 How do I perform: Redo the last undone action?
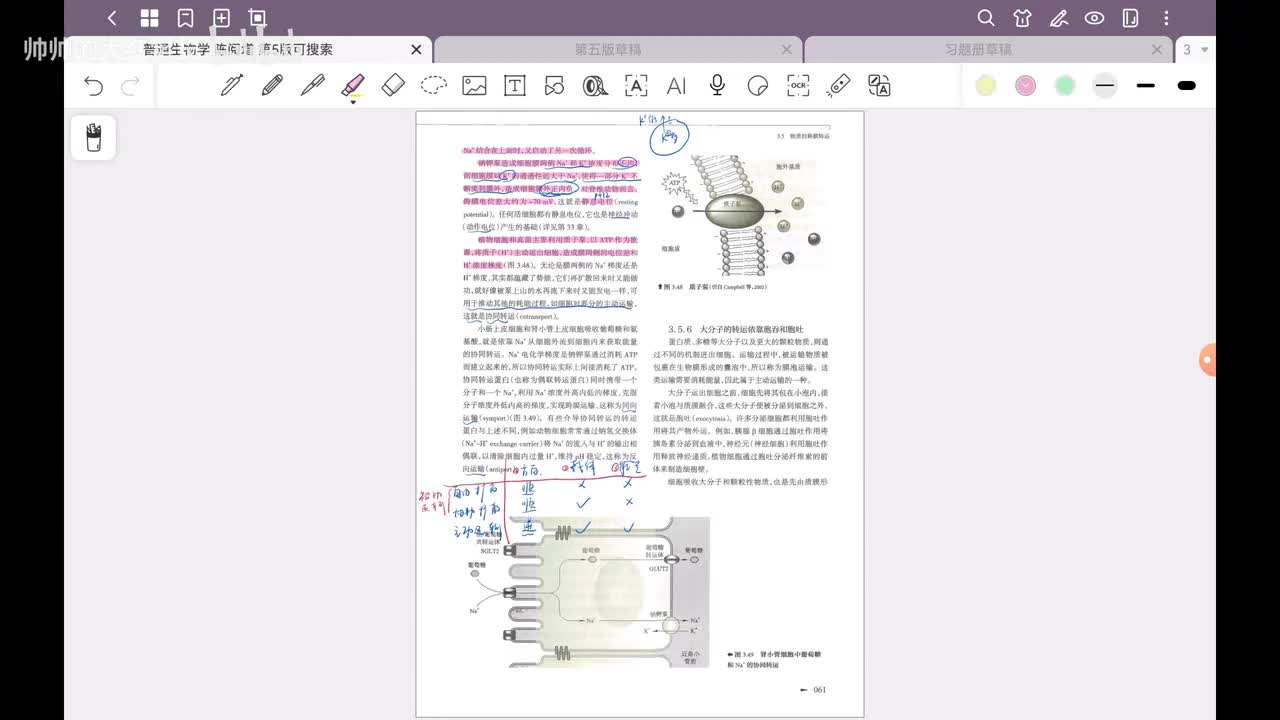(130, 86)
